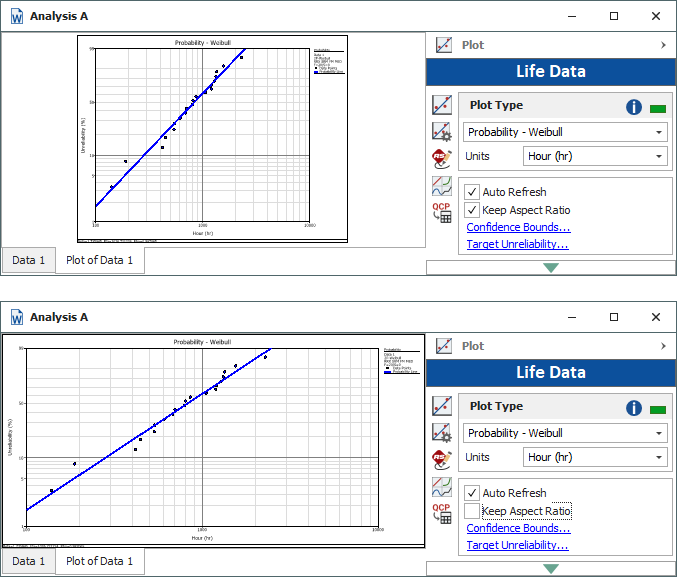Viewport: 677px width, 577px height.
Task: Switch to Data 1 tab in upper window
Action: (28, 260)
